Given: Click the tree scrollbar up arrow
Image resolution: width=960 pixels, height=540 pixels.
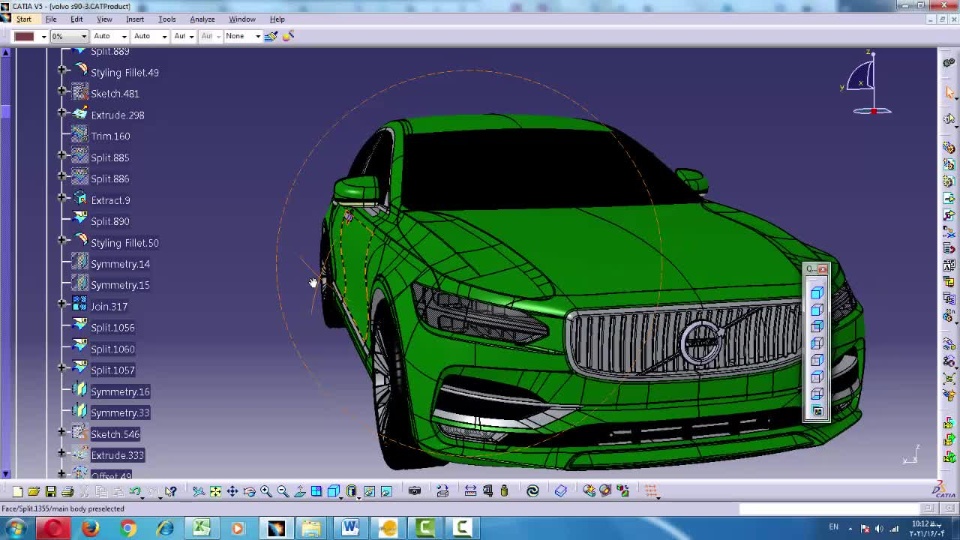Looking at the screenshot, I should coord(6,53).
